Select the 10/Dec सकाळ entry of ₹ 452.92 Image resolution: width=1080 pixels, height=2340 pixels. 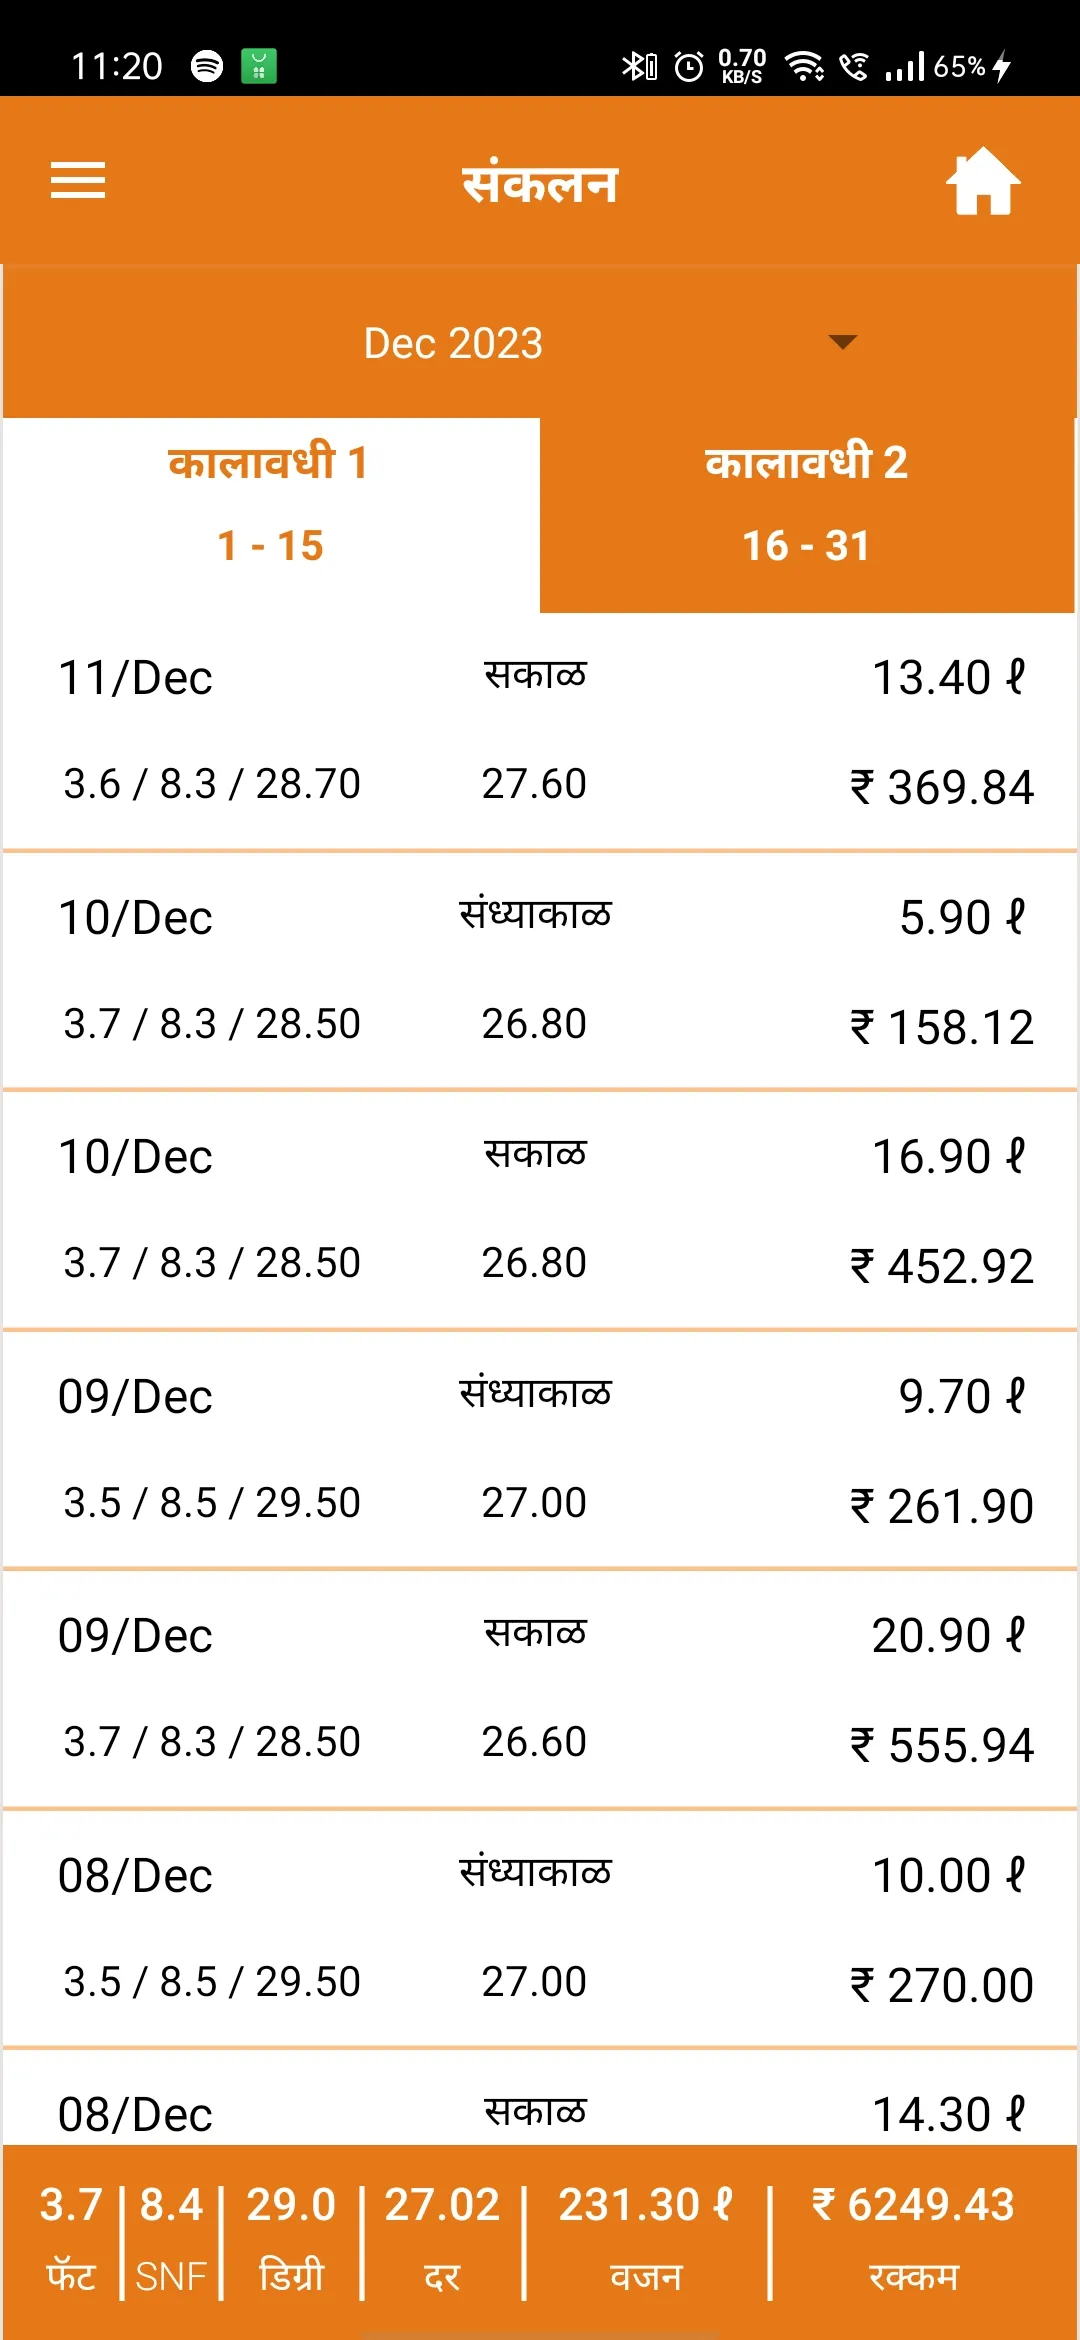pos(540,1210)
